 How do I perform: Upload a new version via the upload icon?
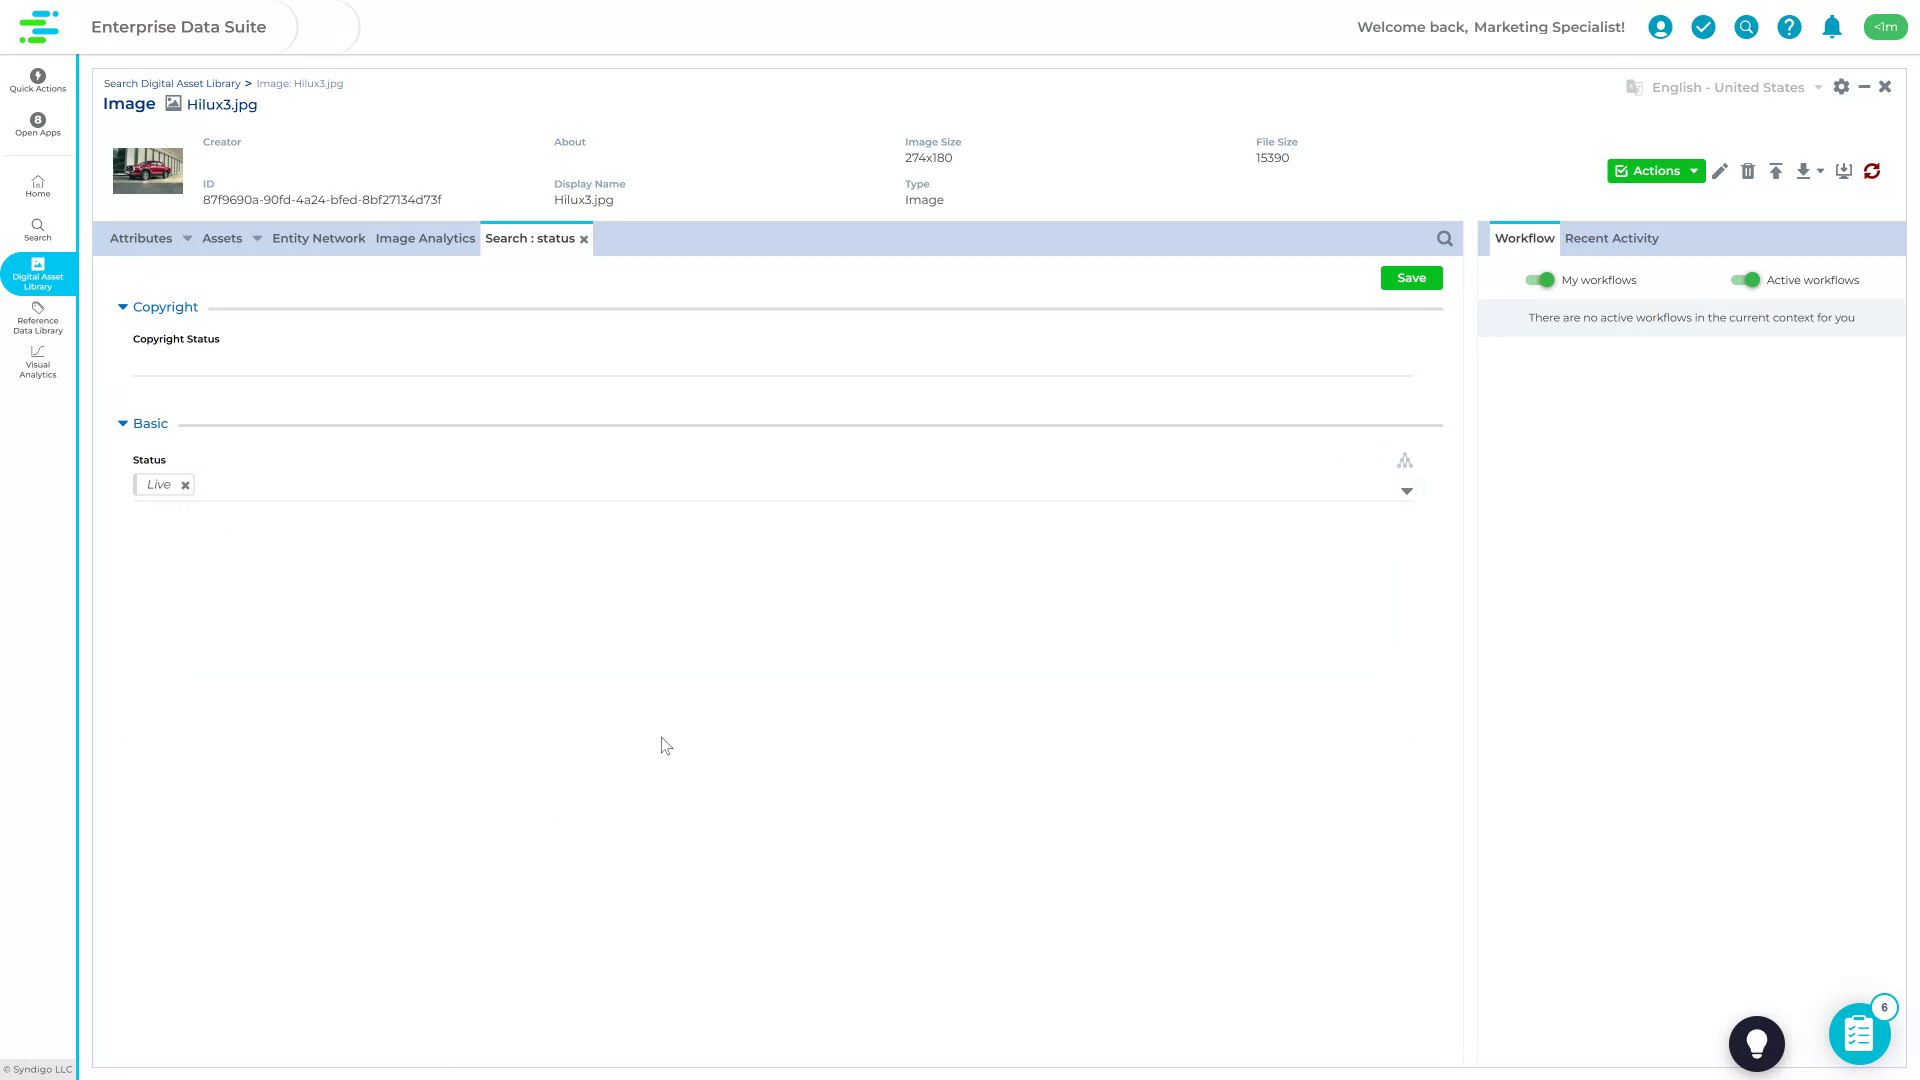(1776, 171)
